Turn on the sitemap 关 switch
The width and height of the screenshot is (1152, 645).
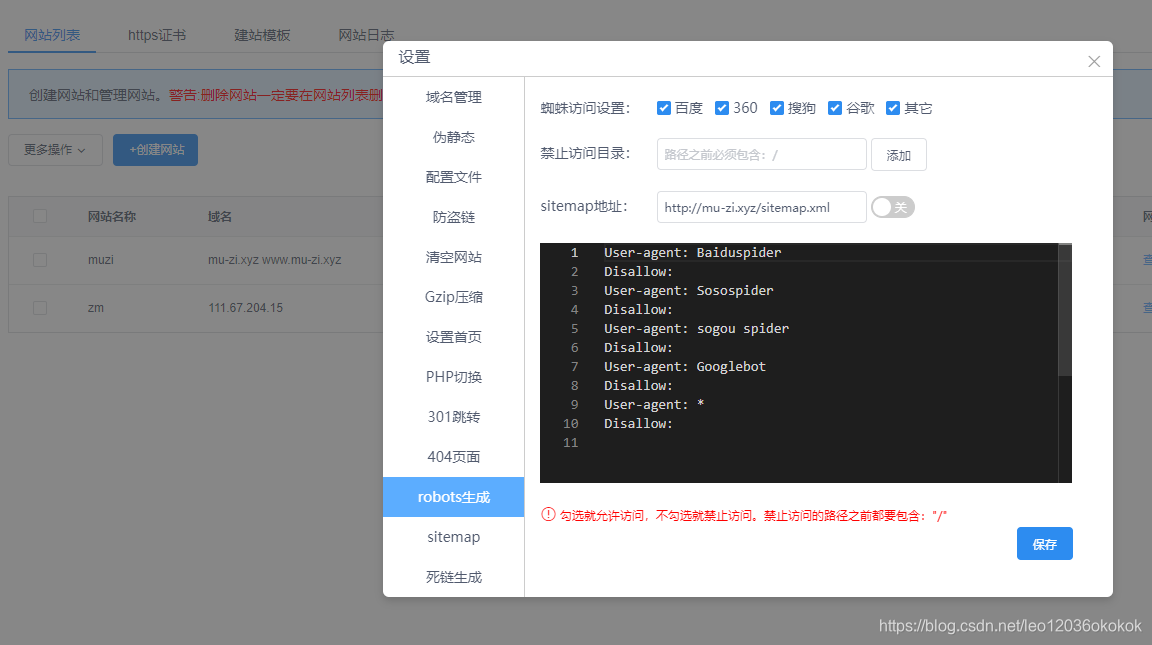[x=893, y=207]
